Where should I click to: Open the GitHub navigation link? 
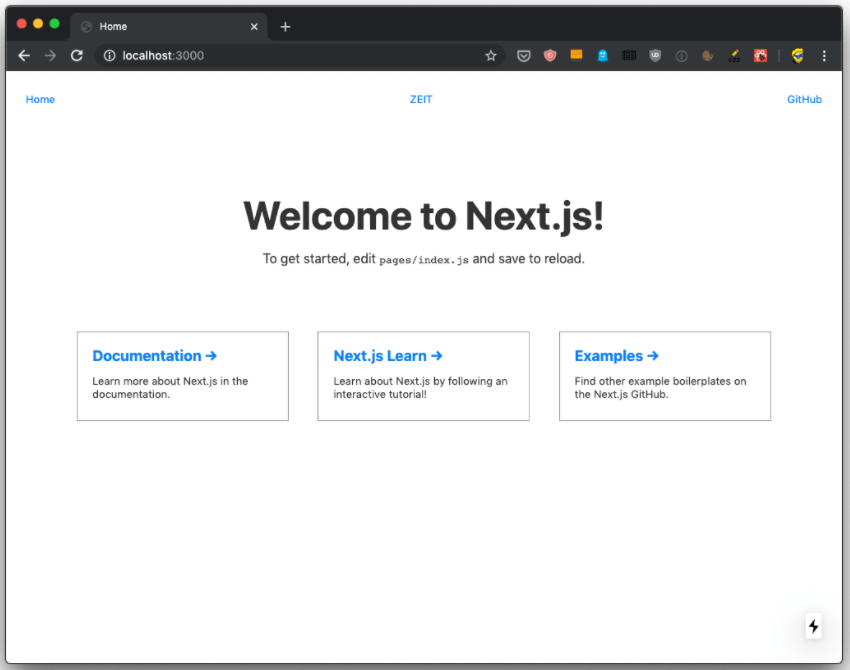tap(804, 99)
